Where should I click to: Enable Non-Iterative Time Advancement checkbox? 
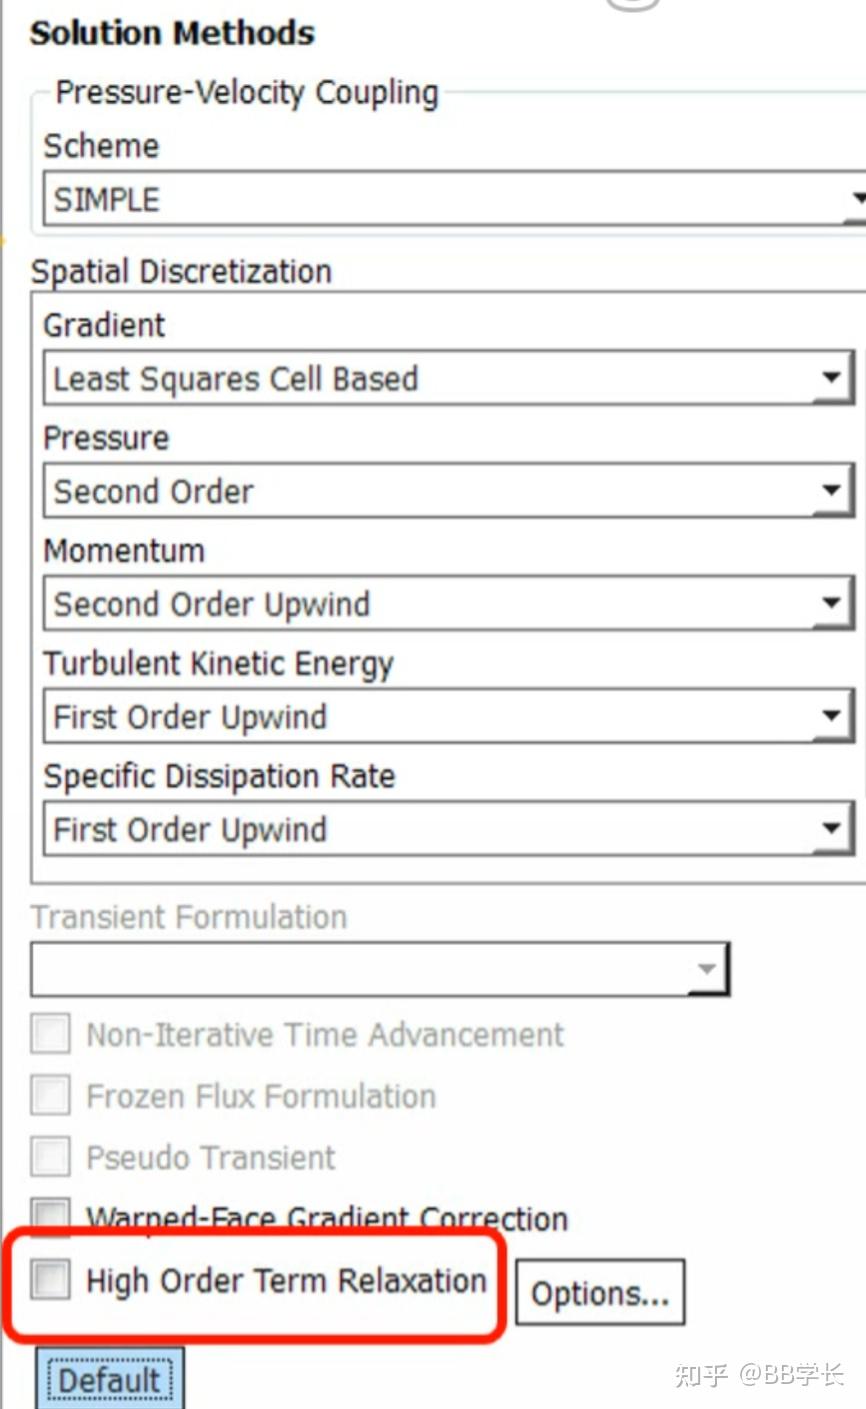[x=51, y=1034]
